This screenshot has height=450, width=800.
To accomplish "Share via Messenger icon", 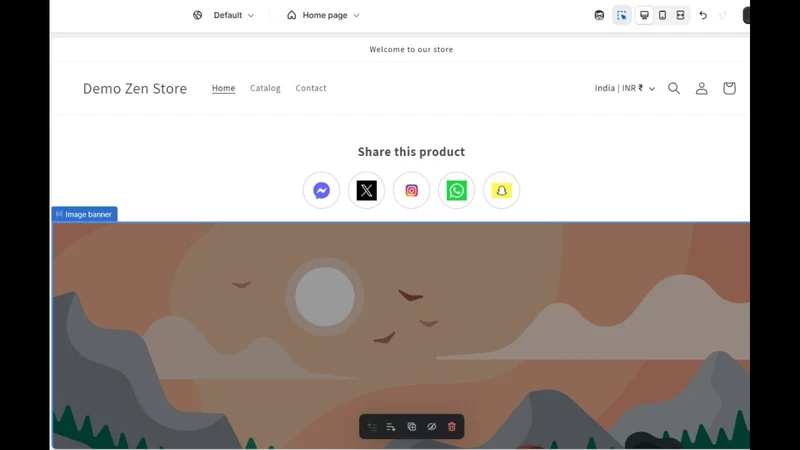I will click(x=321, y=190).
